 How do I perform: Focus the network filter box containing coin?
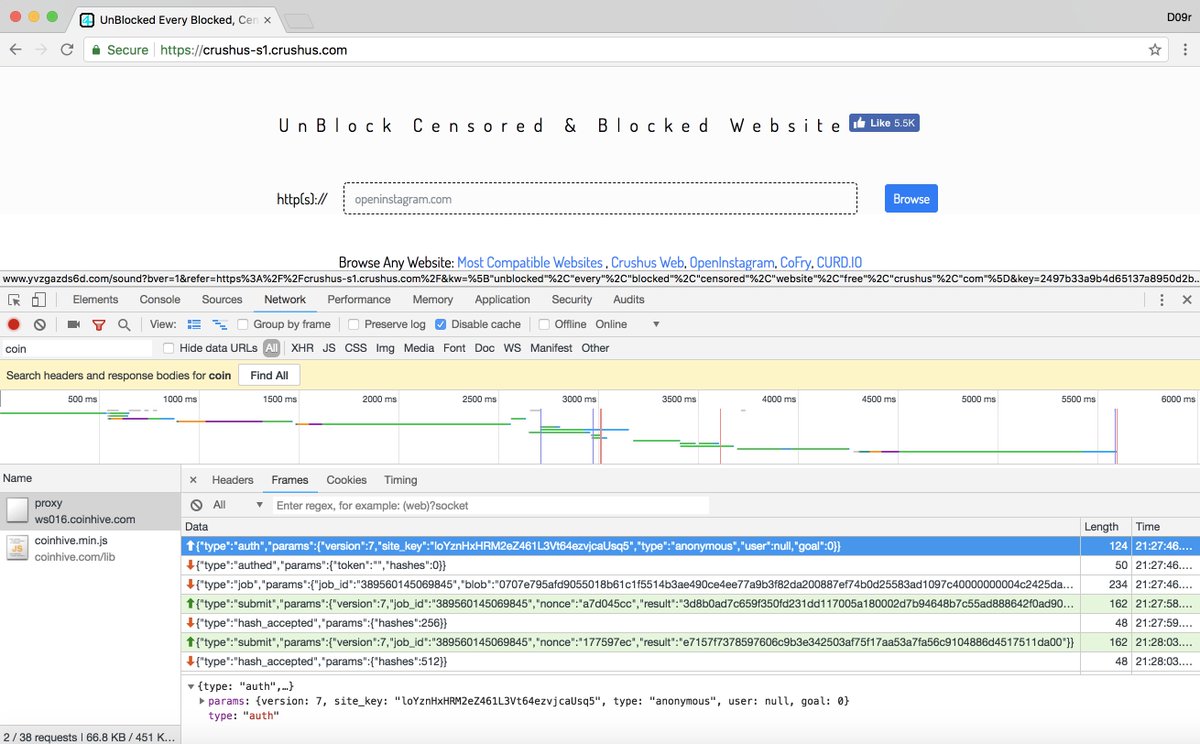click(77, 349)
